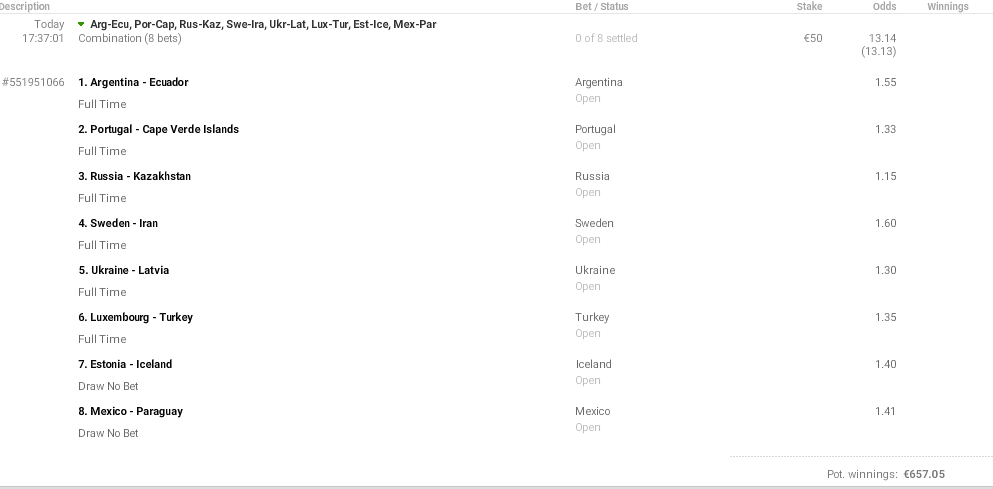Select the total odds 13.14

coord(882,38)
